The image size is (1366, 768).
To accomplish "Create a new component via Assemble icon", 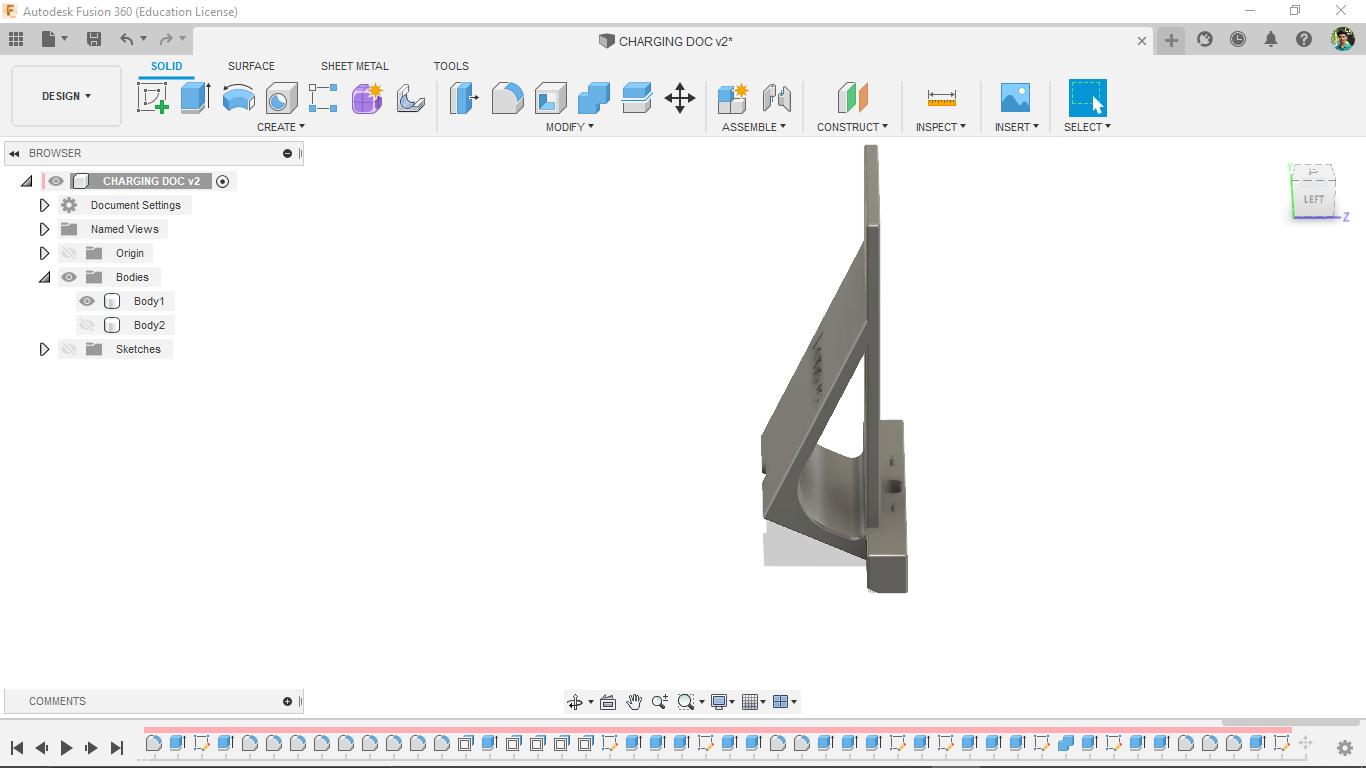I will coord(733,98).
